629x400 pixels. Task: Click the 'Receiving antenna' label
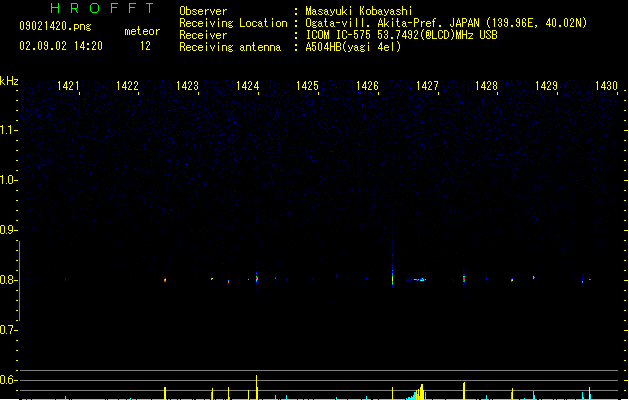230,47
